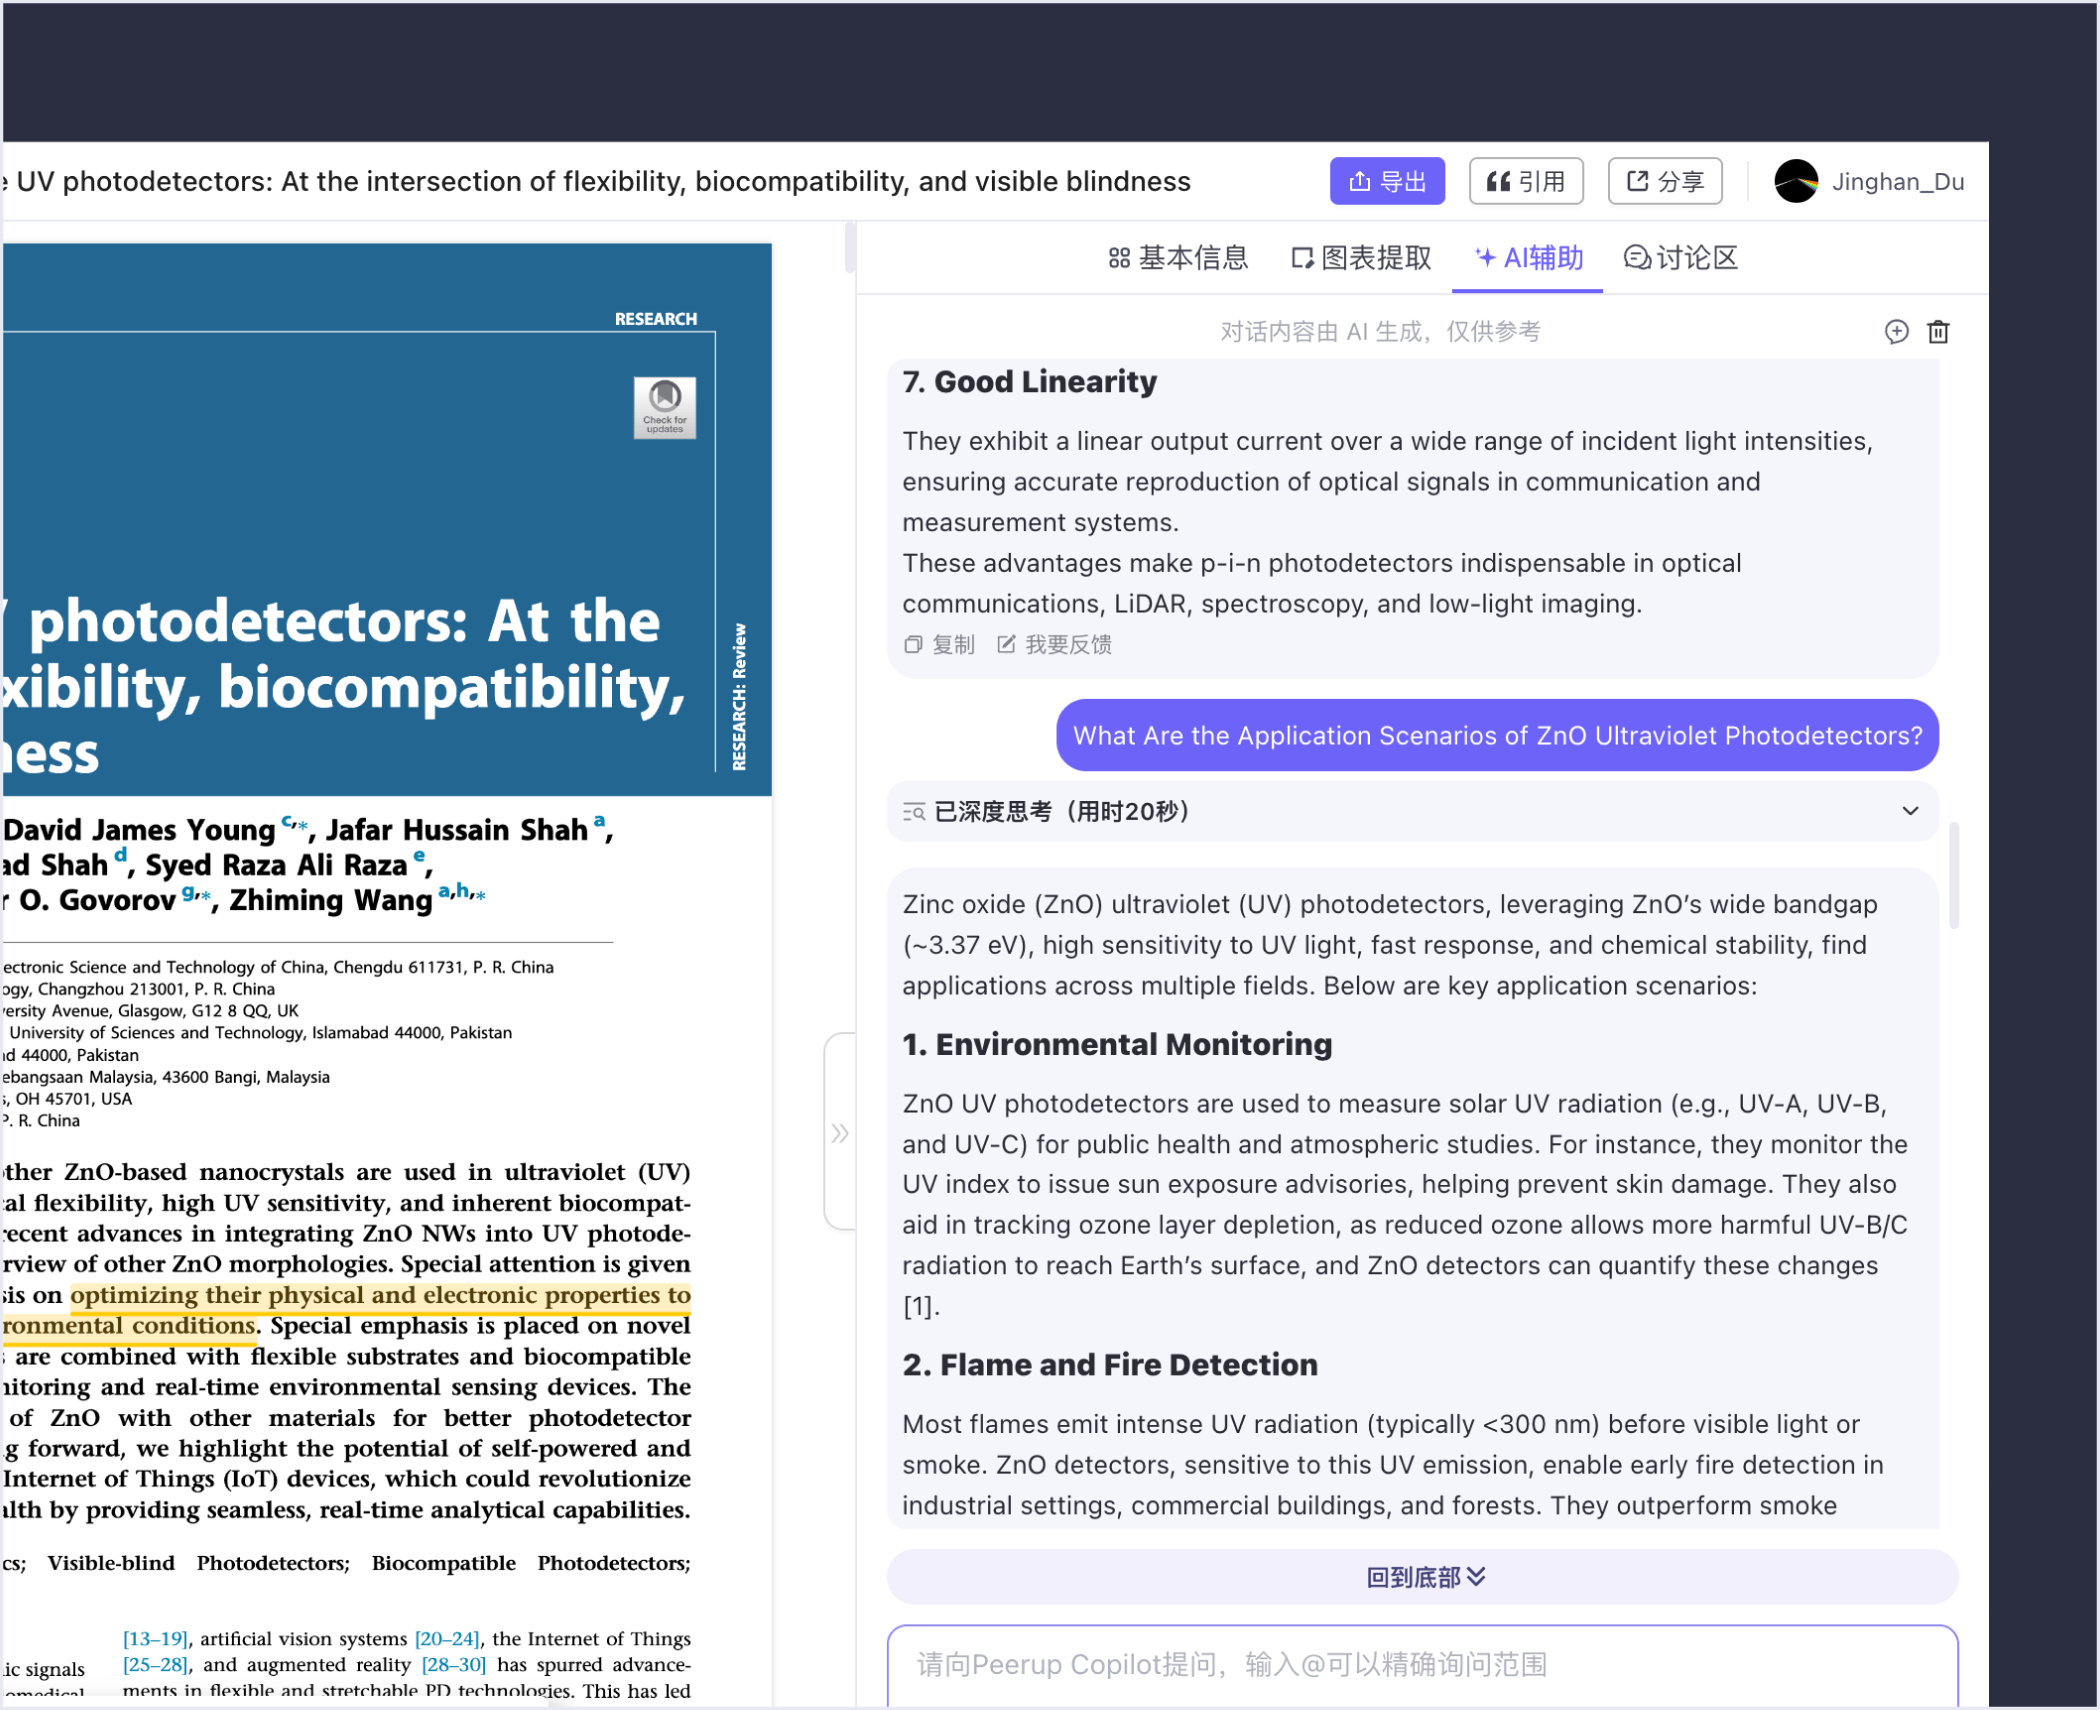
Task: Open Jinghan_Du's profile avatar
Action: pos(1795,181)
